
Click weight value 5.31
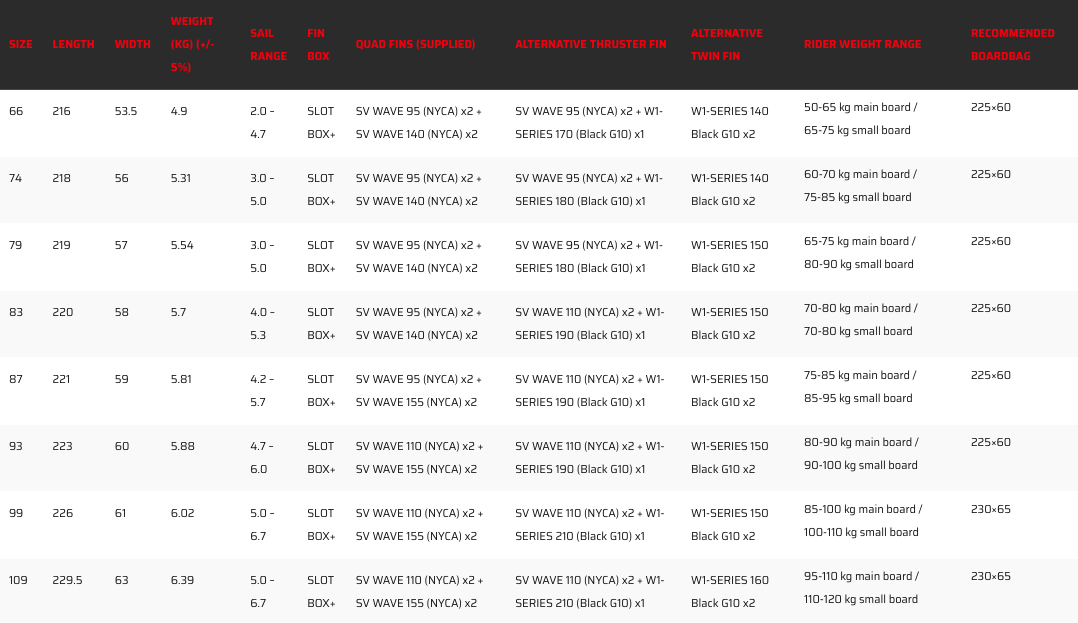181,177
